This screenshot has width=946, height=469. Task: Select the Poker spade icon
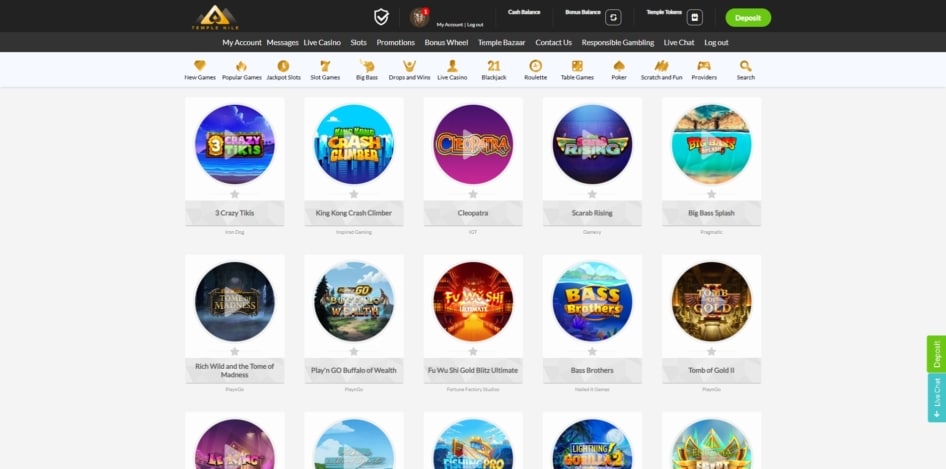pos(619,66)
